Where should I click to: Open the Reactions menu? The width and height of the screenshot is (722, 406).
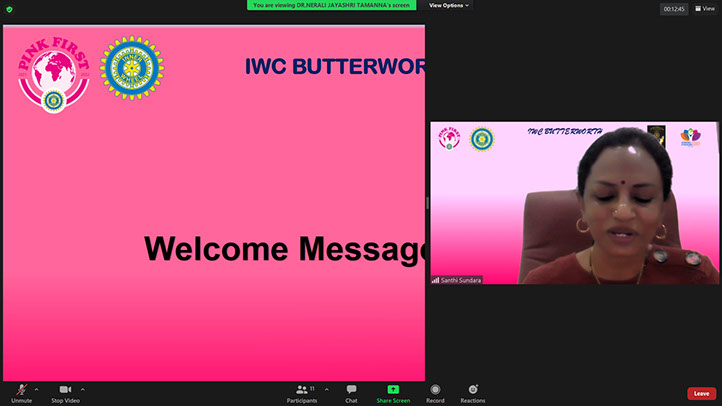(473, 391)
